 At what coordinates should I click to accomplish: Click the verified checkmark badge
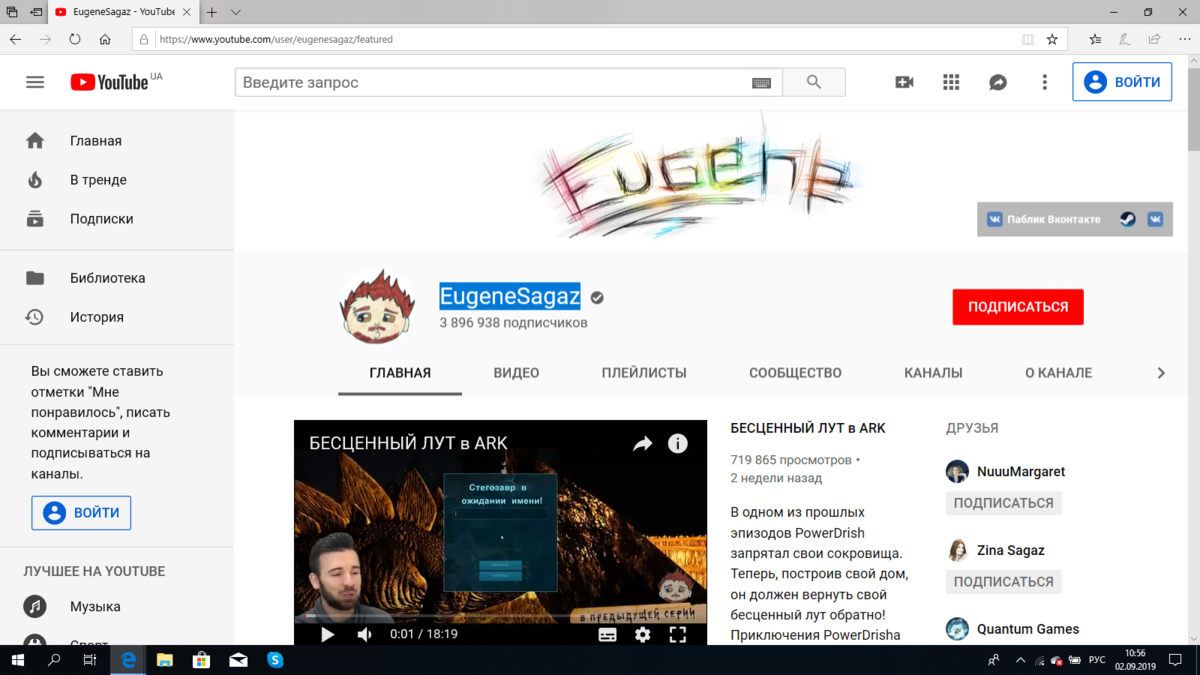pyautogui.click(x=597, y=297)
